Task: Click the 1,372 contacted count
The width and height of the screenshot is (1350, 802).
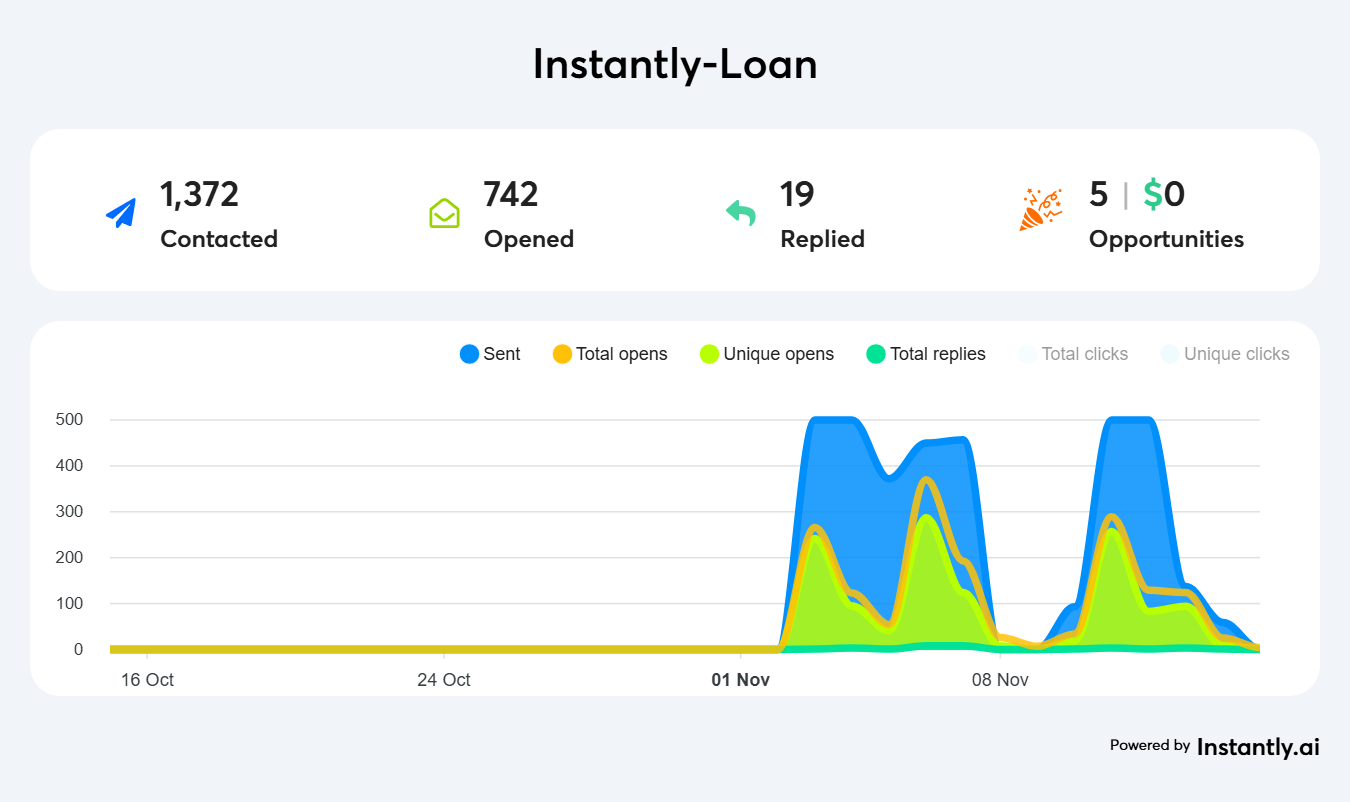Action: (199, 194)
